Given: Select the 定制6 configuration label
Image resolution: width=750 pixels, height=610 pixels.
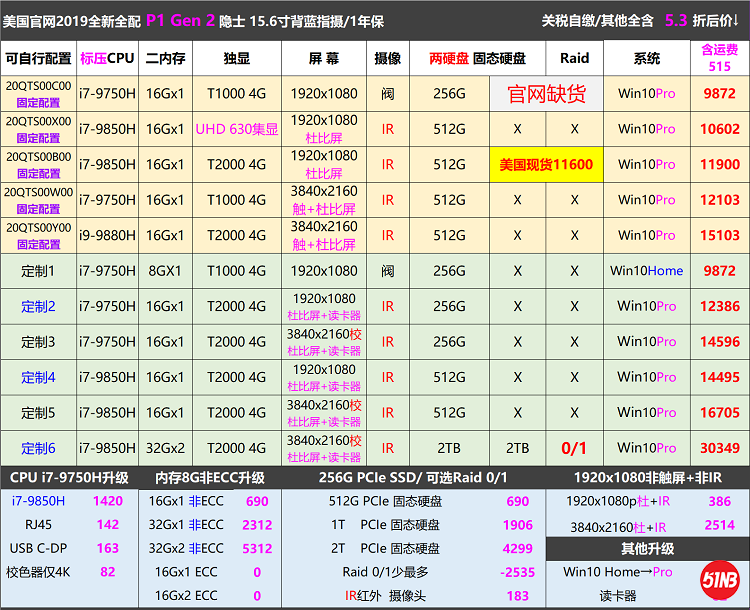Looking at the screenshot, I should tap(38, 448).
